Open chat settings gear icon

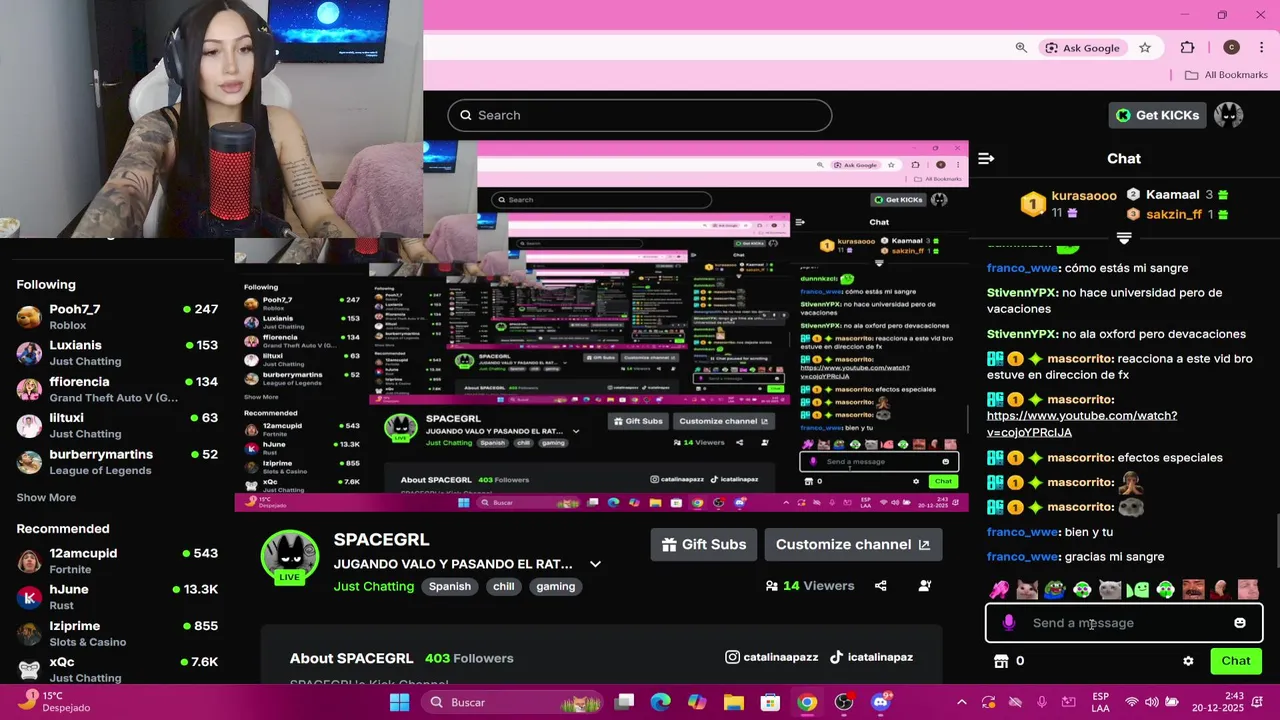[1188, 661]
